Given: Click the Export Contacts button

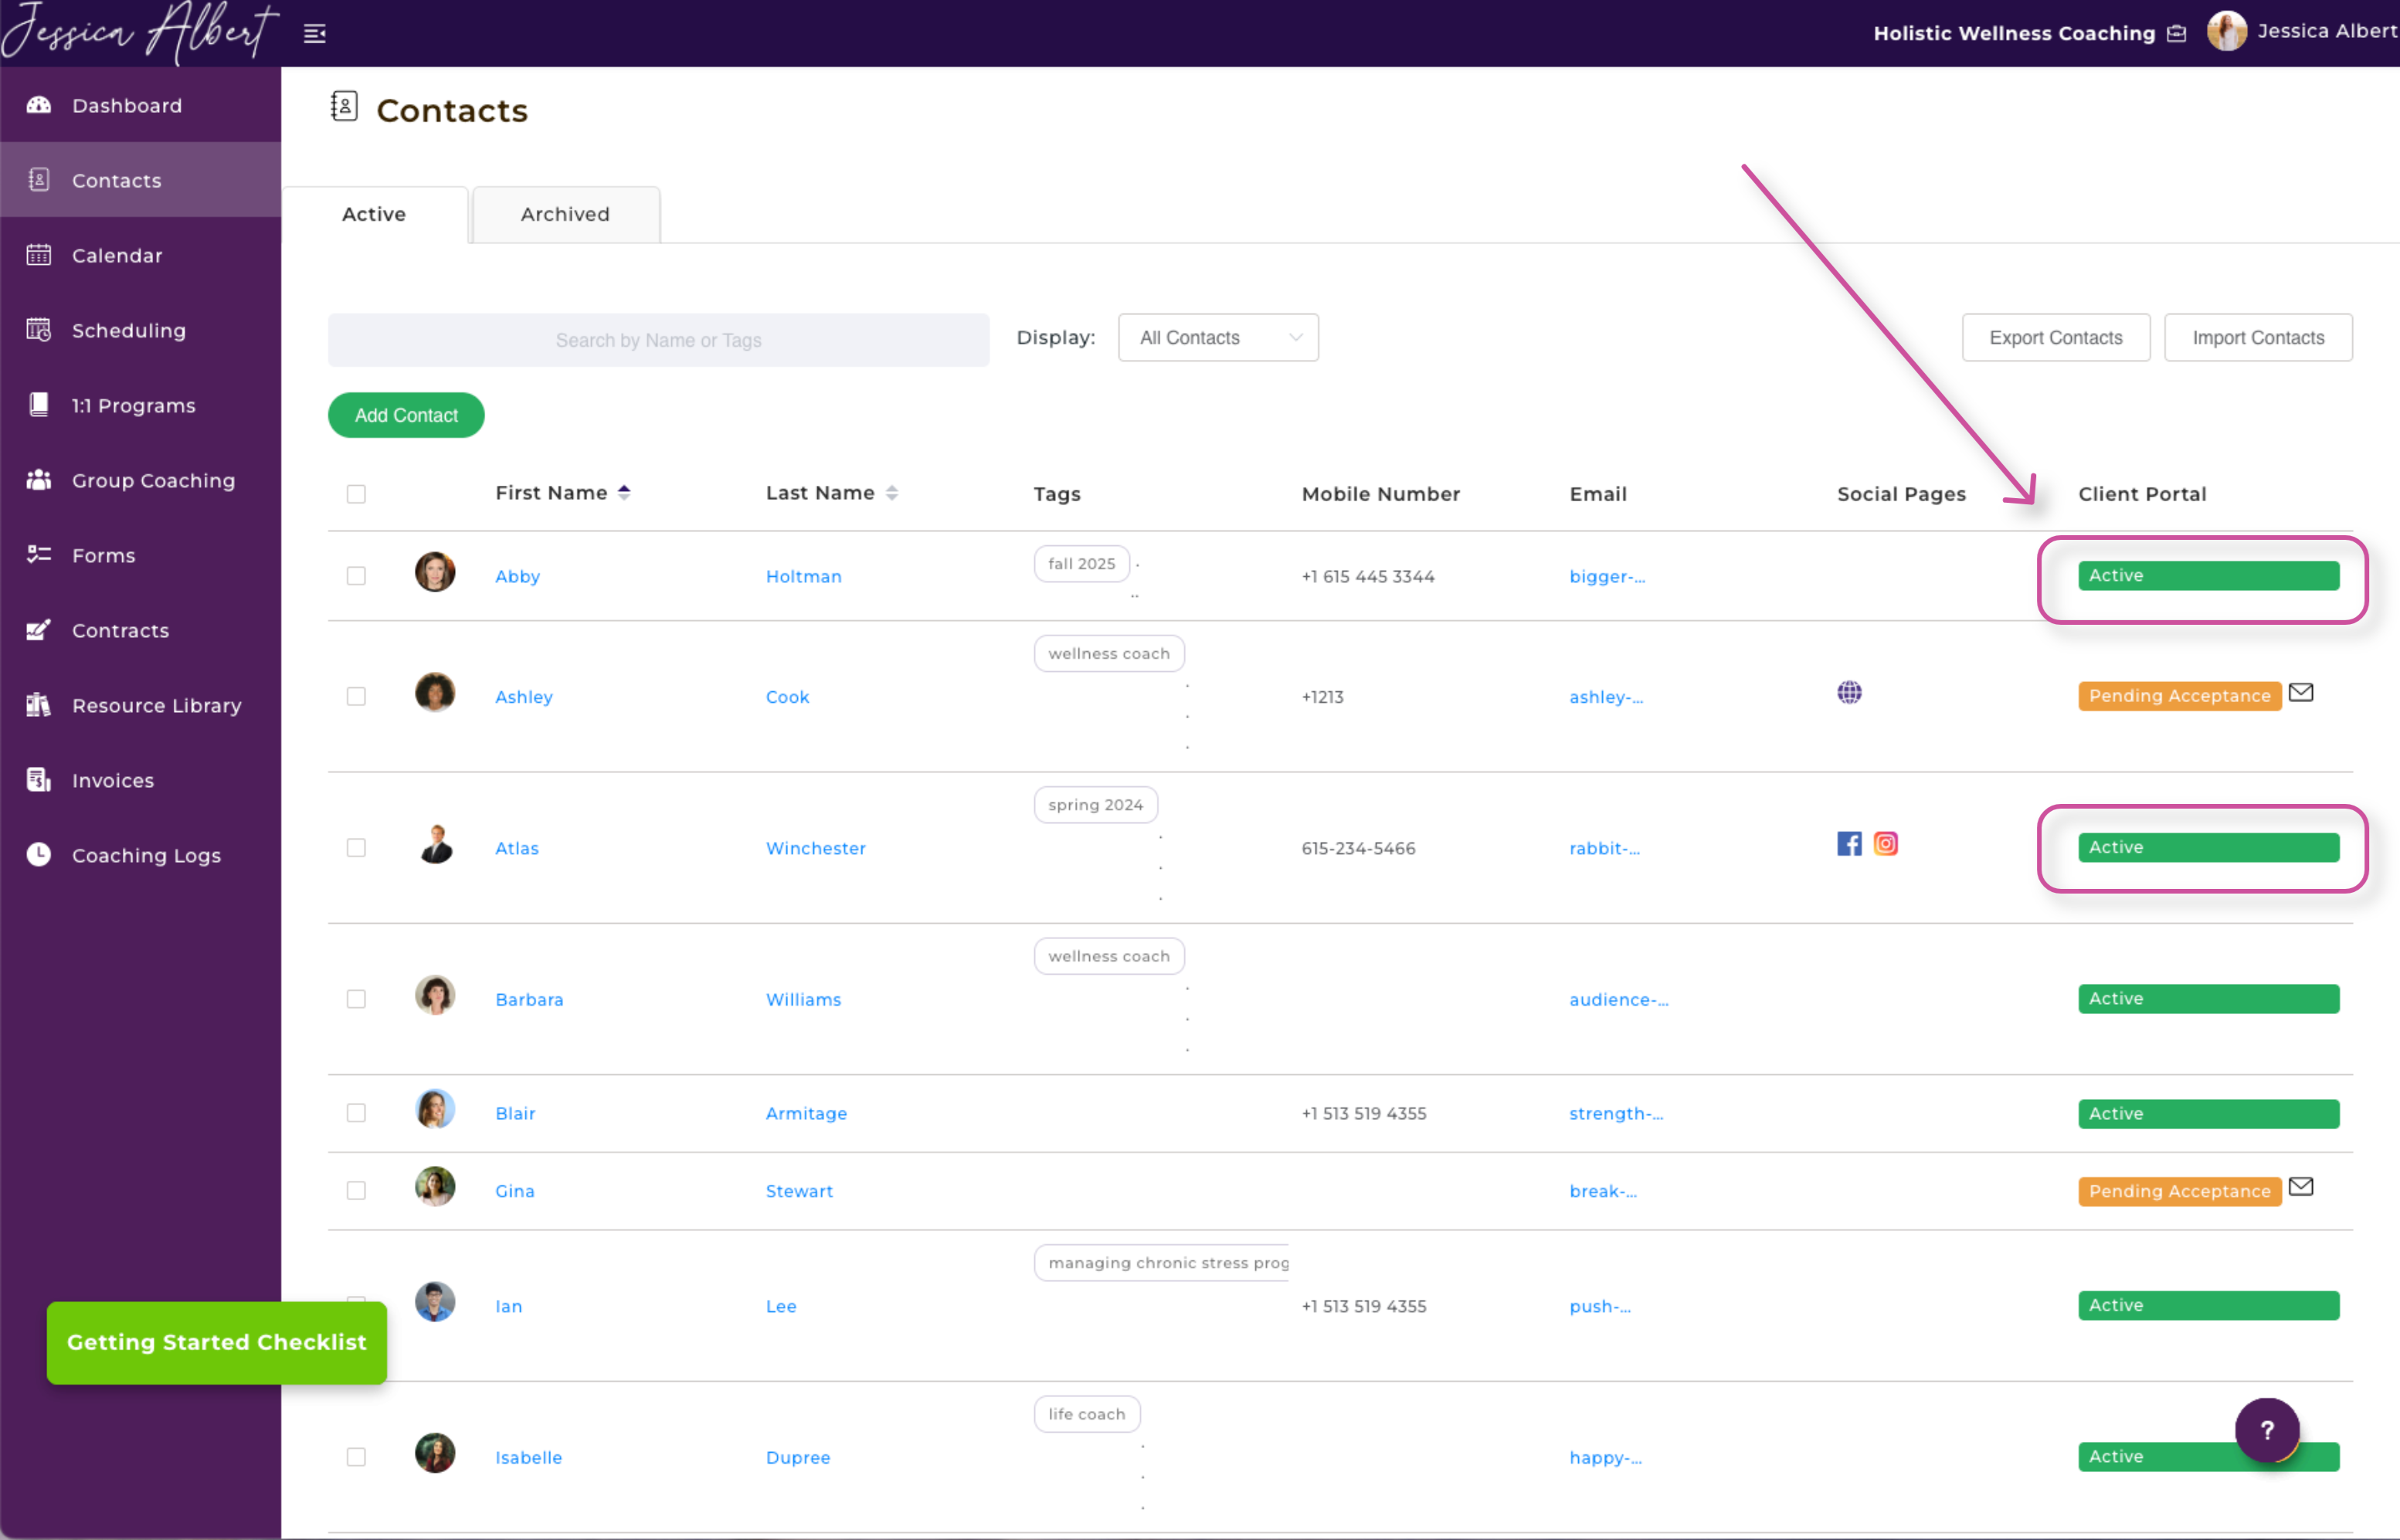Looking at the screenshot, I should [2055, 338].
